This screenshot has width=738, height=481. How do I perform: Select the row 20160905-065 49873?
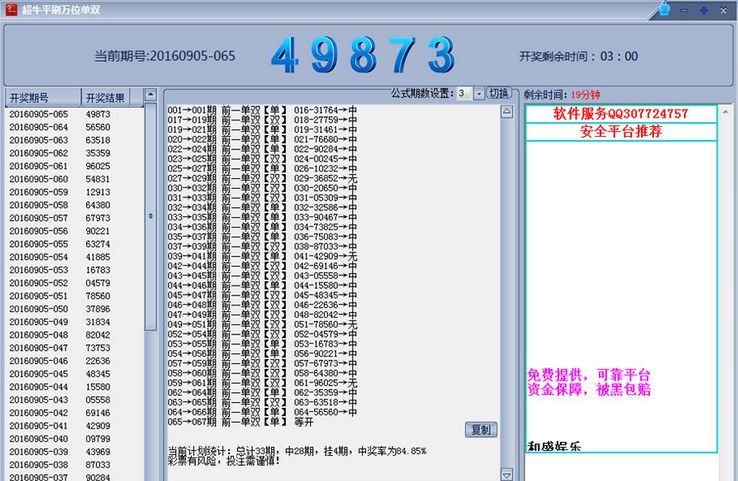pos(74,114)
